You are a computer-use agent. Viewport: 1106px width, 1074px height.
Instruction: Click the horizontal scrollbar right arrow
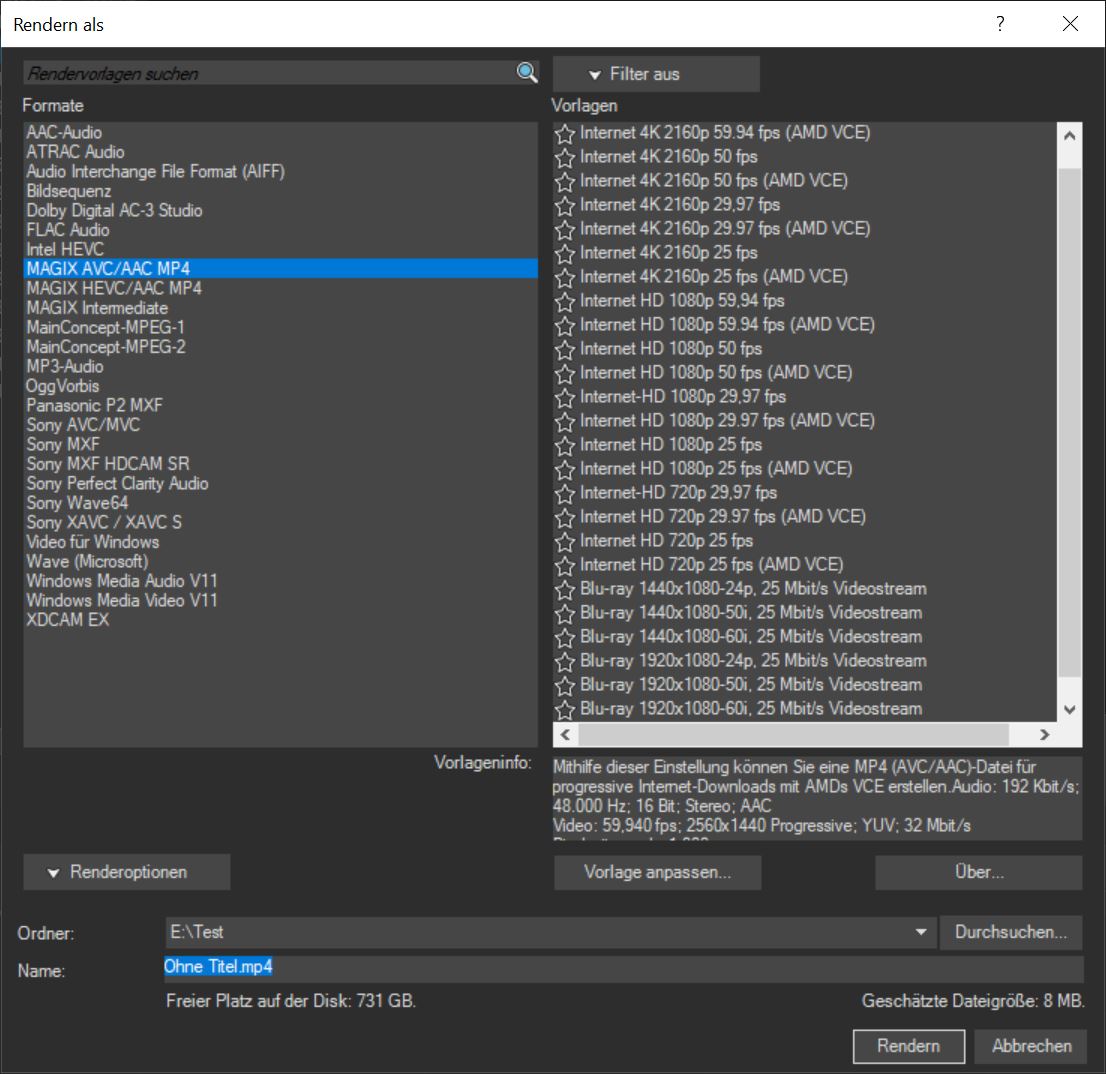[1045, 735]
